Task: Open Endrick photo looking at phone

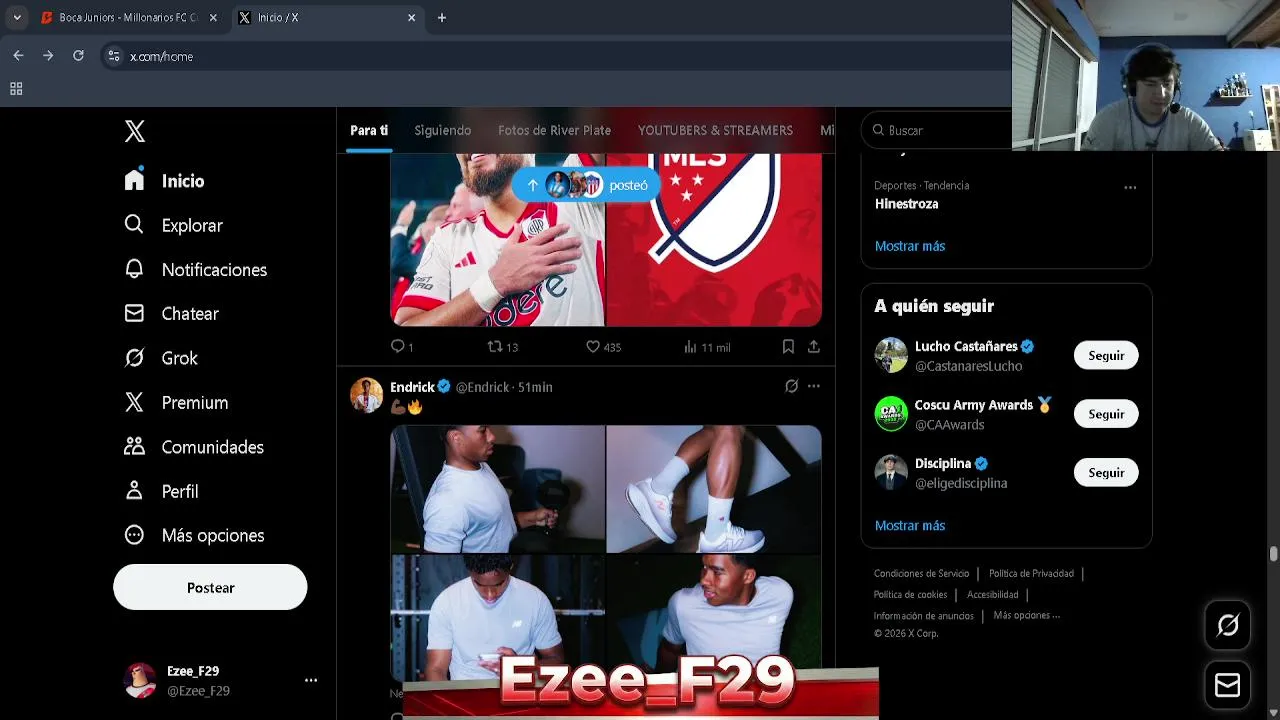Action: tap(497, 617)
